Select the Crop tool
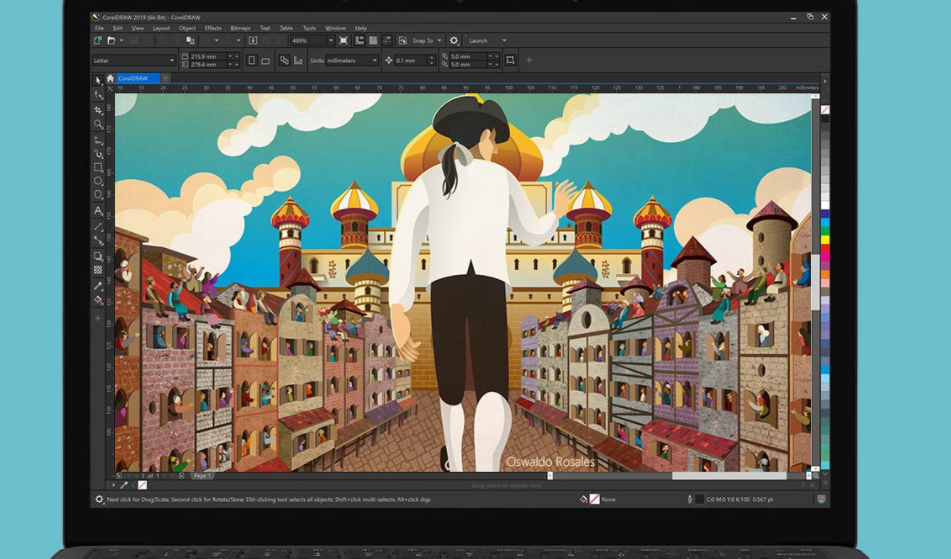951x559 pixels. 98,110
